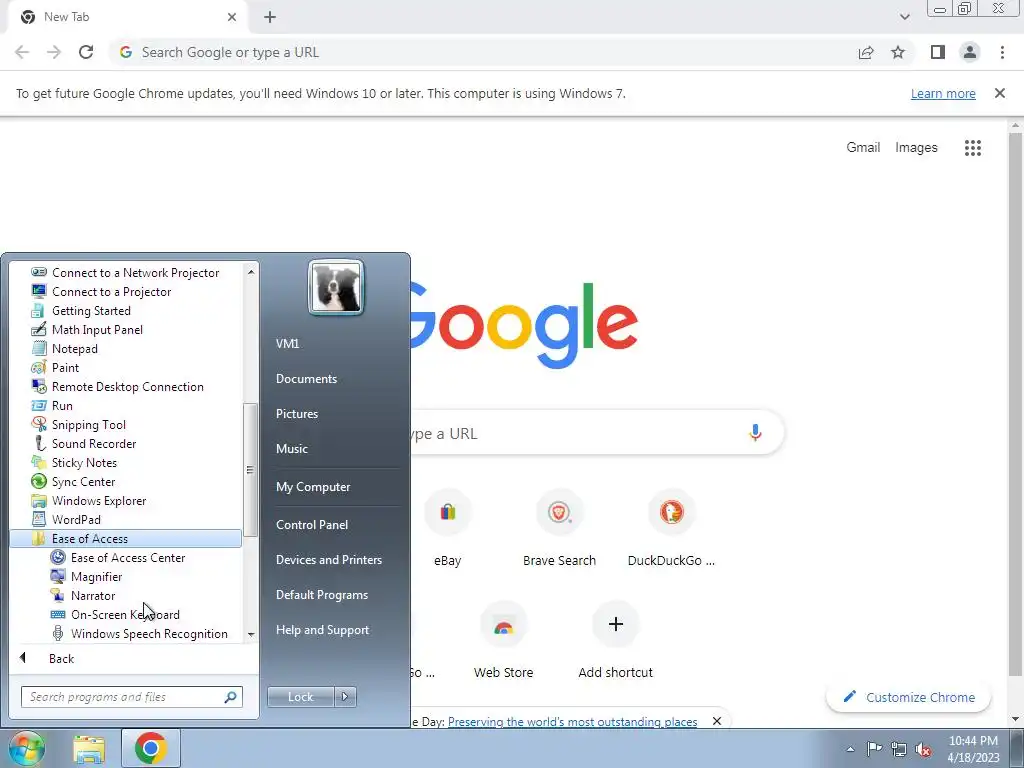
Task: Click the Lock button
Action: point(300,697)
